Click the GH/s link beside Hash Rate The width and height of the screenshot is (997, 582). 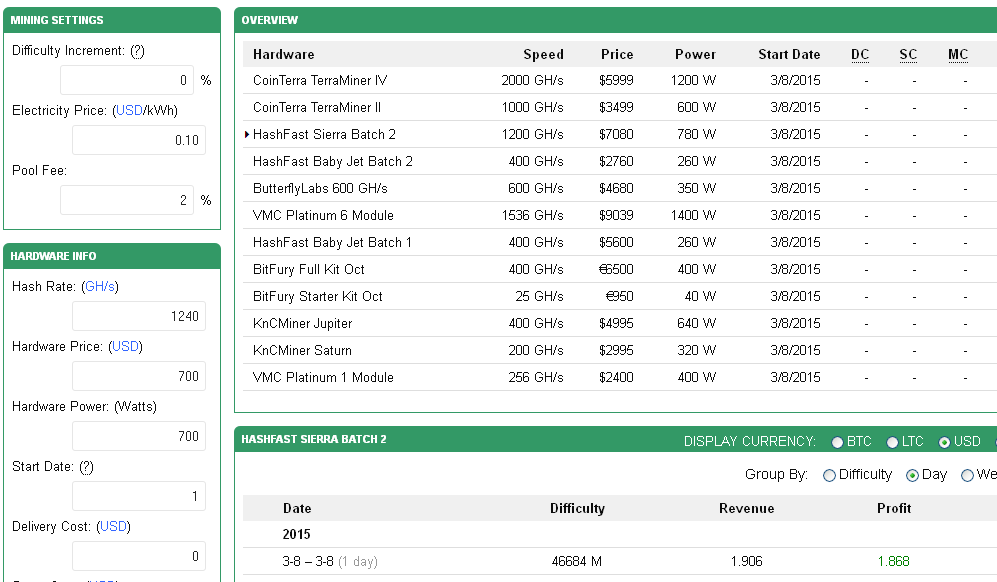(100, 287)
